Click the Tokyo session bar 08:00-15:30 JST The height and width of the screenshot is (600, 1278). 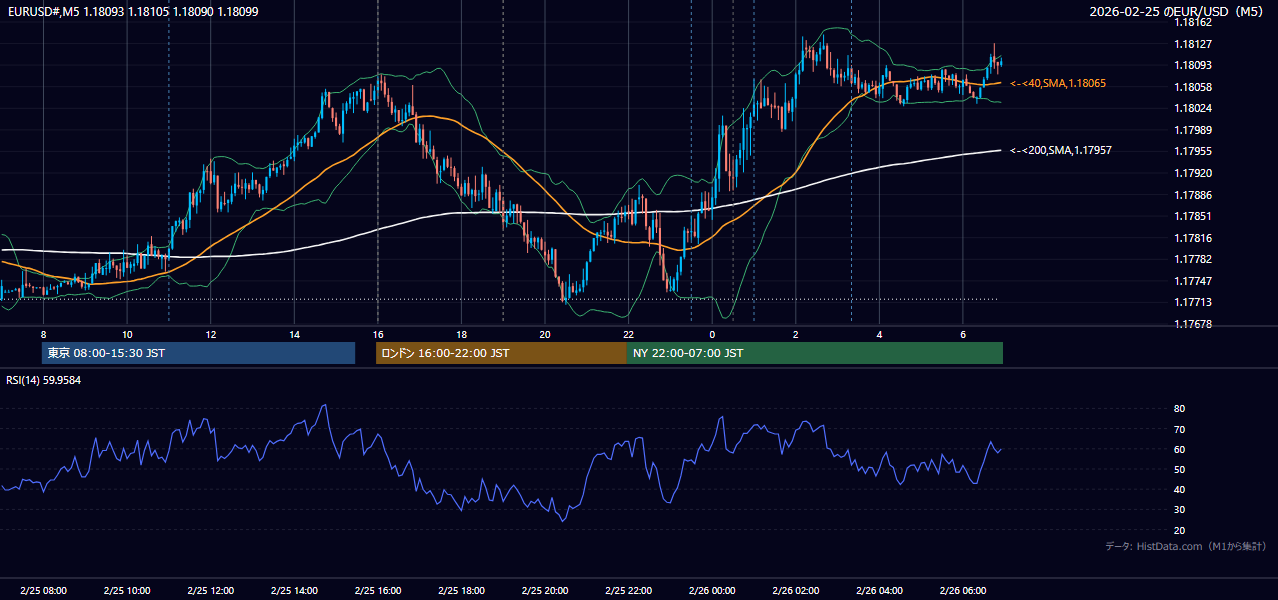point(198,353)
